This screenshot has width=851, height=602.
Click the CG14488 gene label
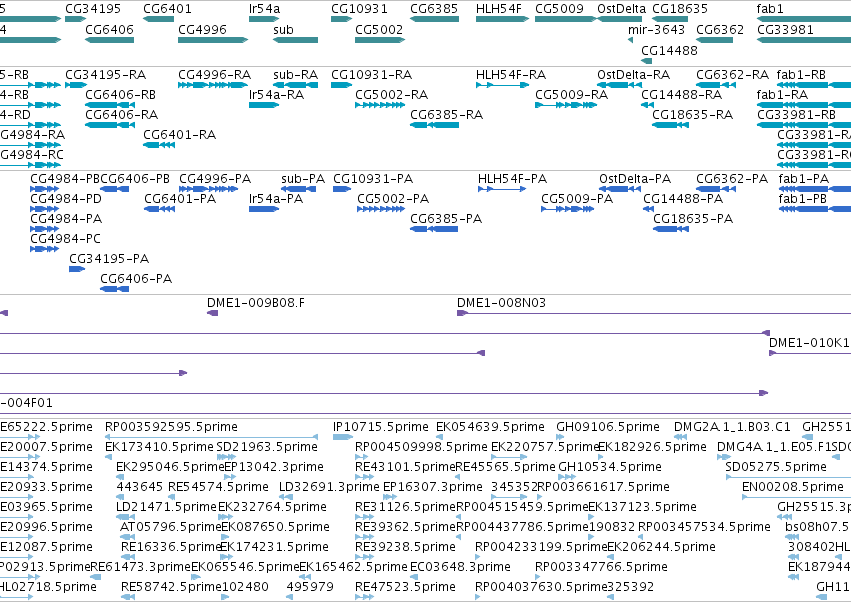coord(669,50)
